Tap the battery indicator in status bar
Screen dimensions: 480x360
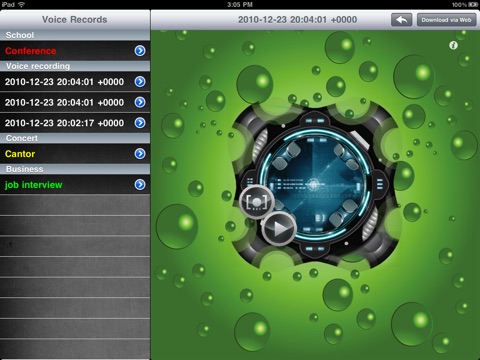tap(473, 4)
